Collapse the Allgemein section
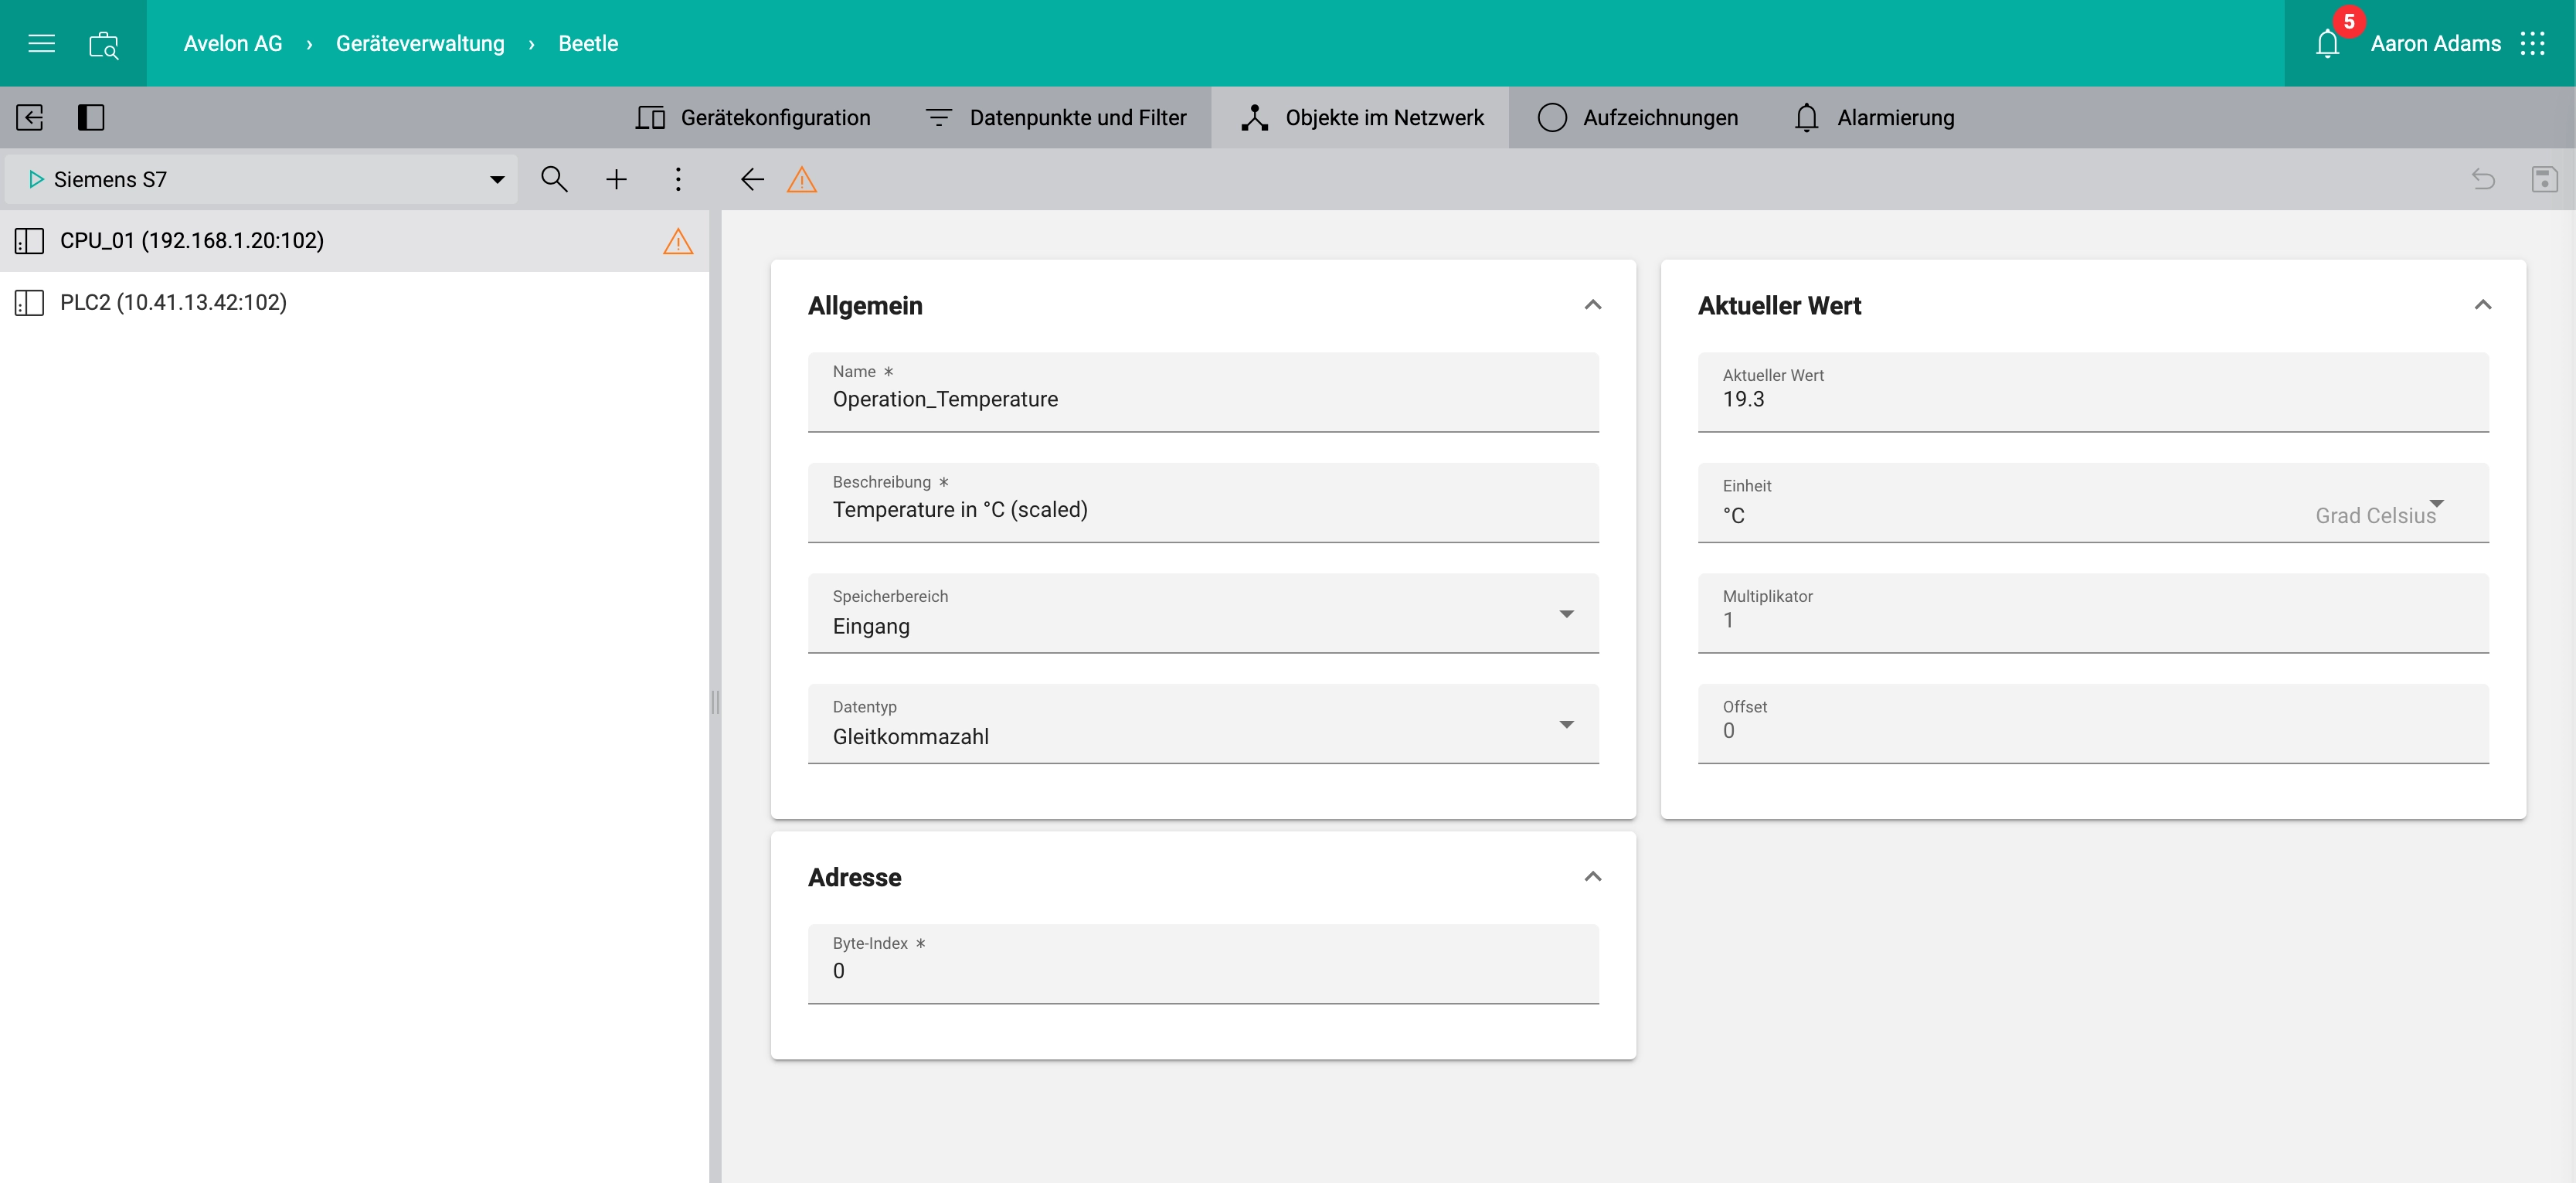 (x=1592, y=305)
